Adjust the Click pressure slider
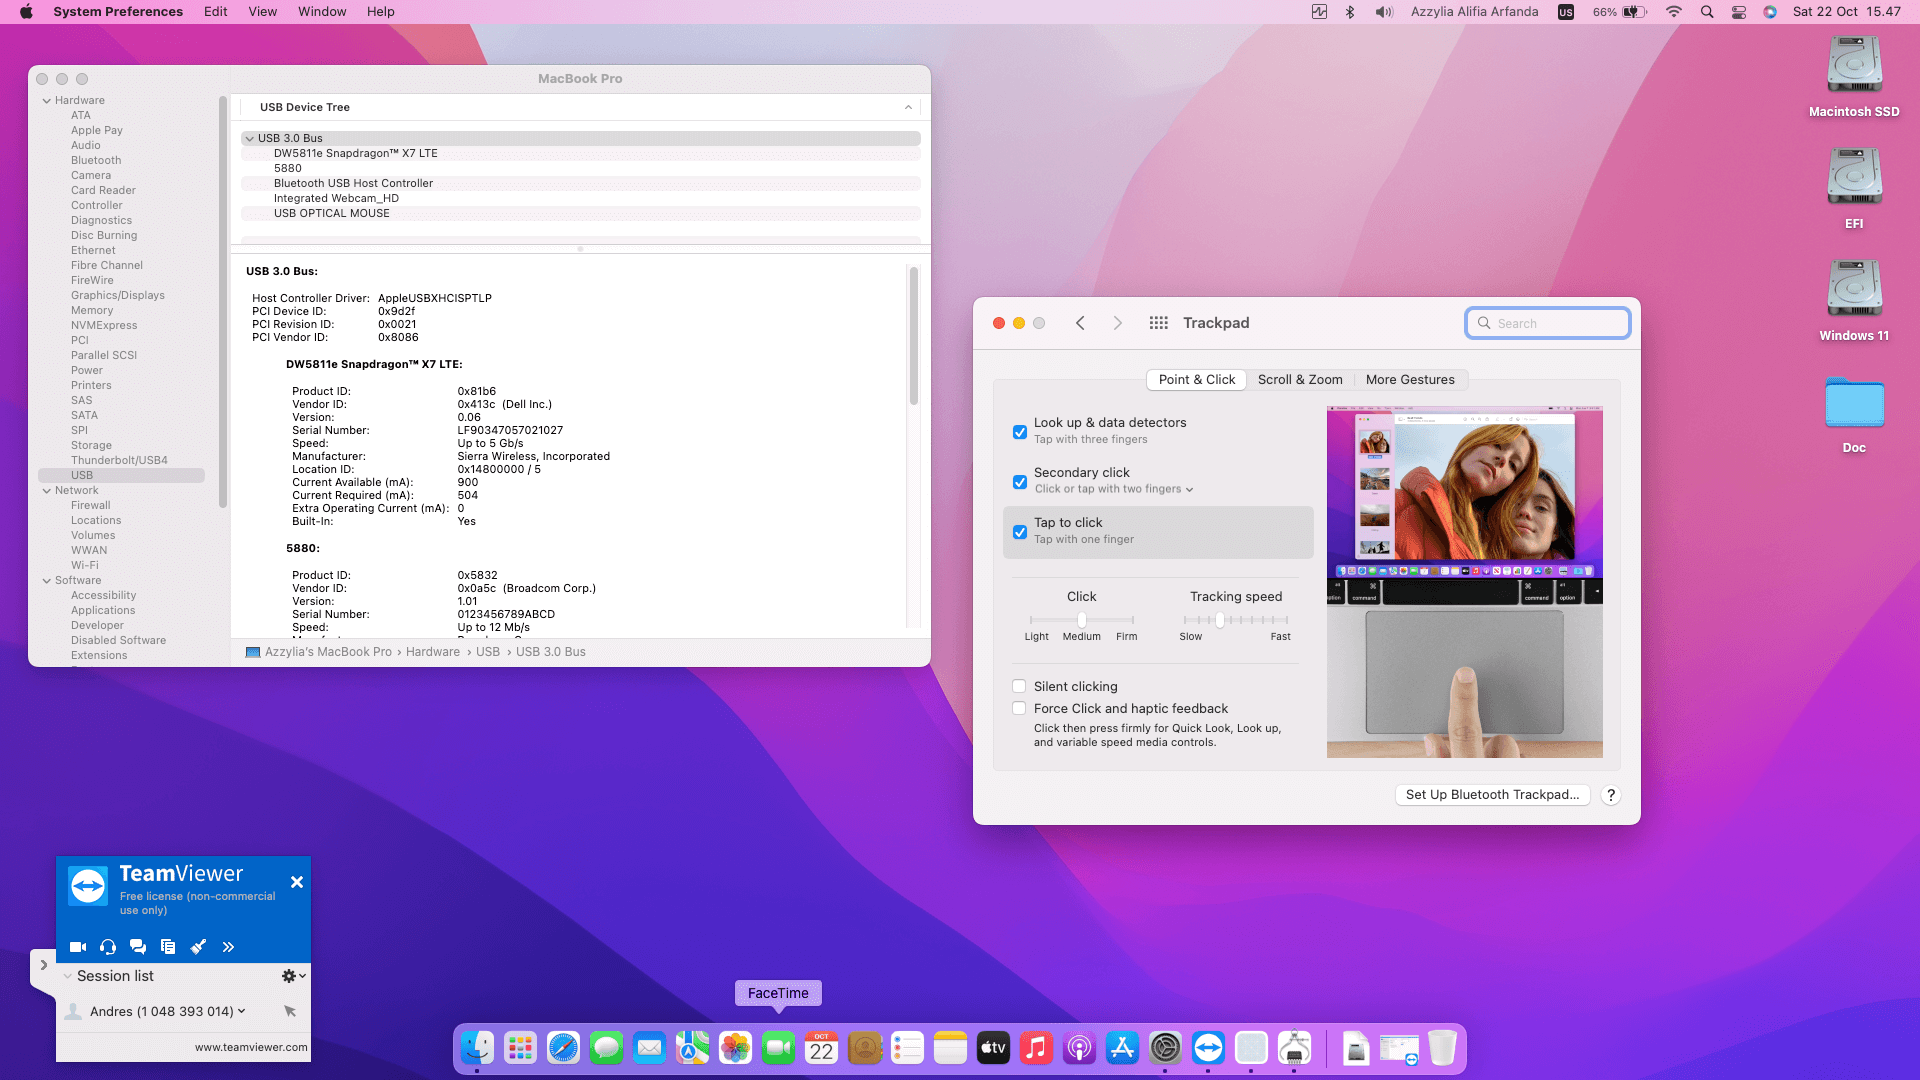Viewport: 1920px width, 1080px height. point(1082,620)
